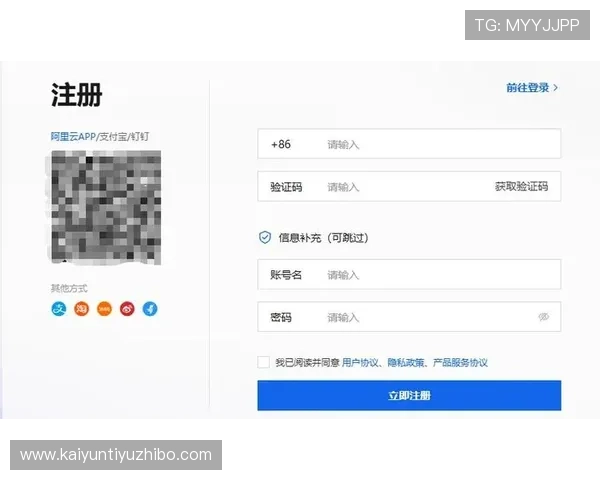Click the blurred QR code image
This screenshot has width=600, height=480.
click(106, 207)
